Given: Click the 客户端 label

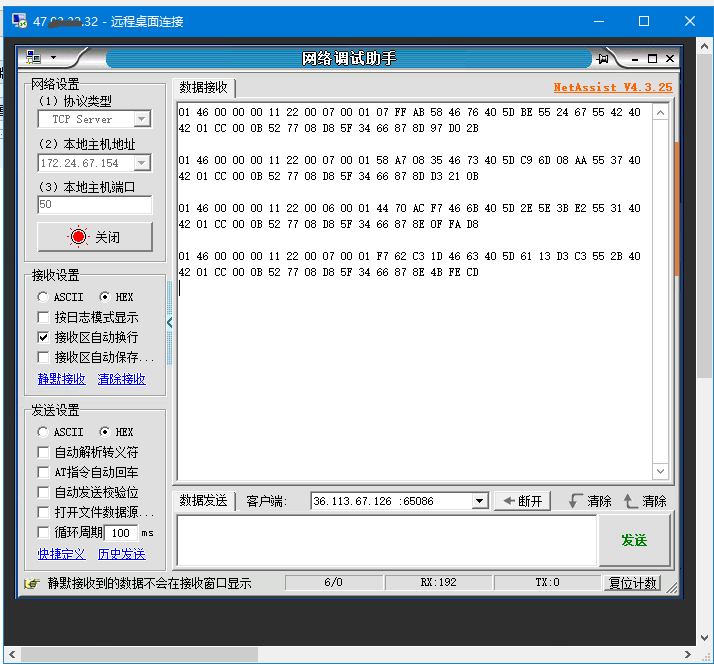Looking at the screenshot, I should pyautogui.click(x=266, y=501).
